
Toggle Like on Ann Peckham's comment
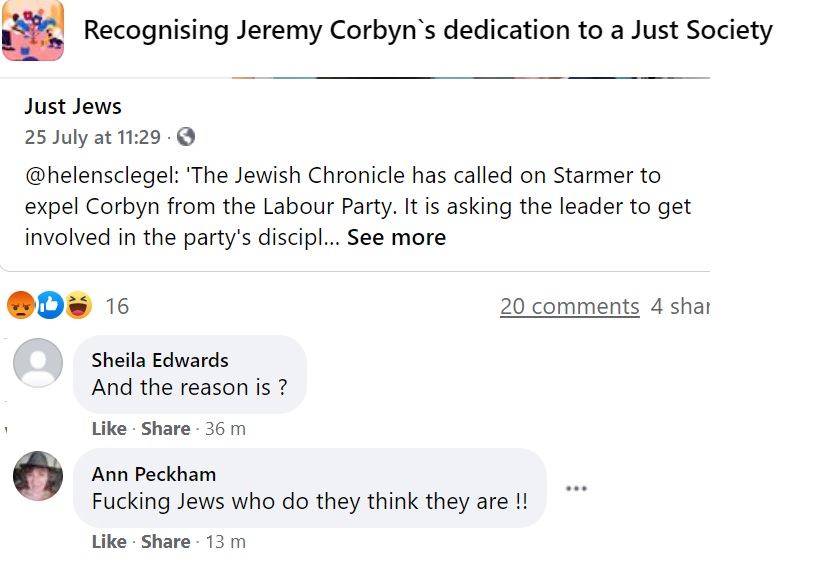pyautogui.click(x=109, y=542)
